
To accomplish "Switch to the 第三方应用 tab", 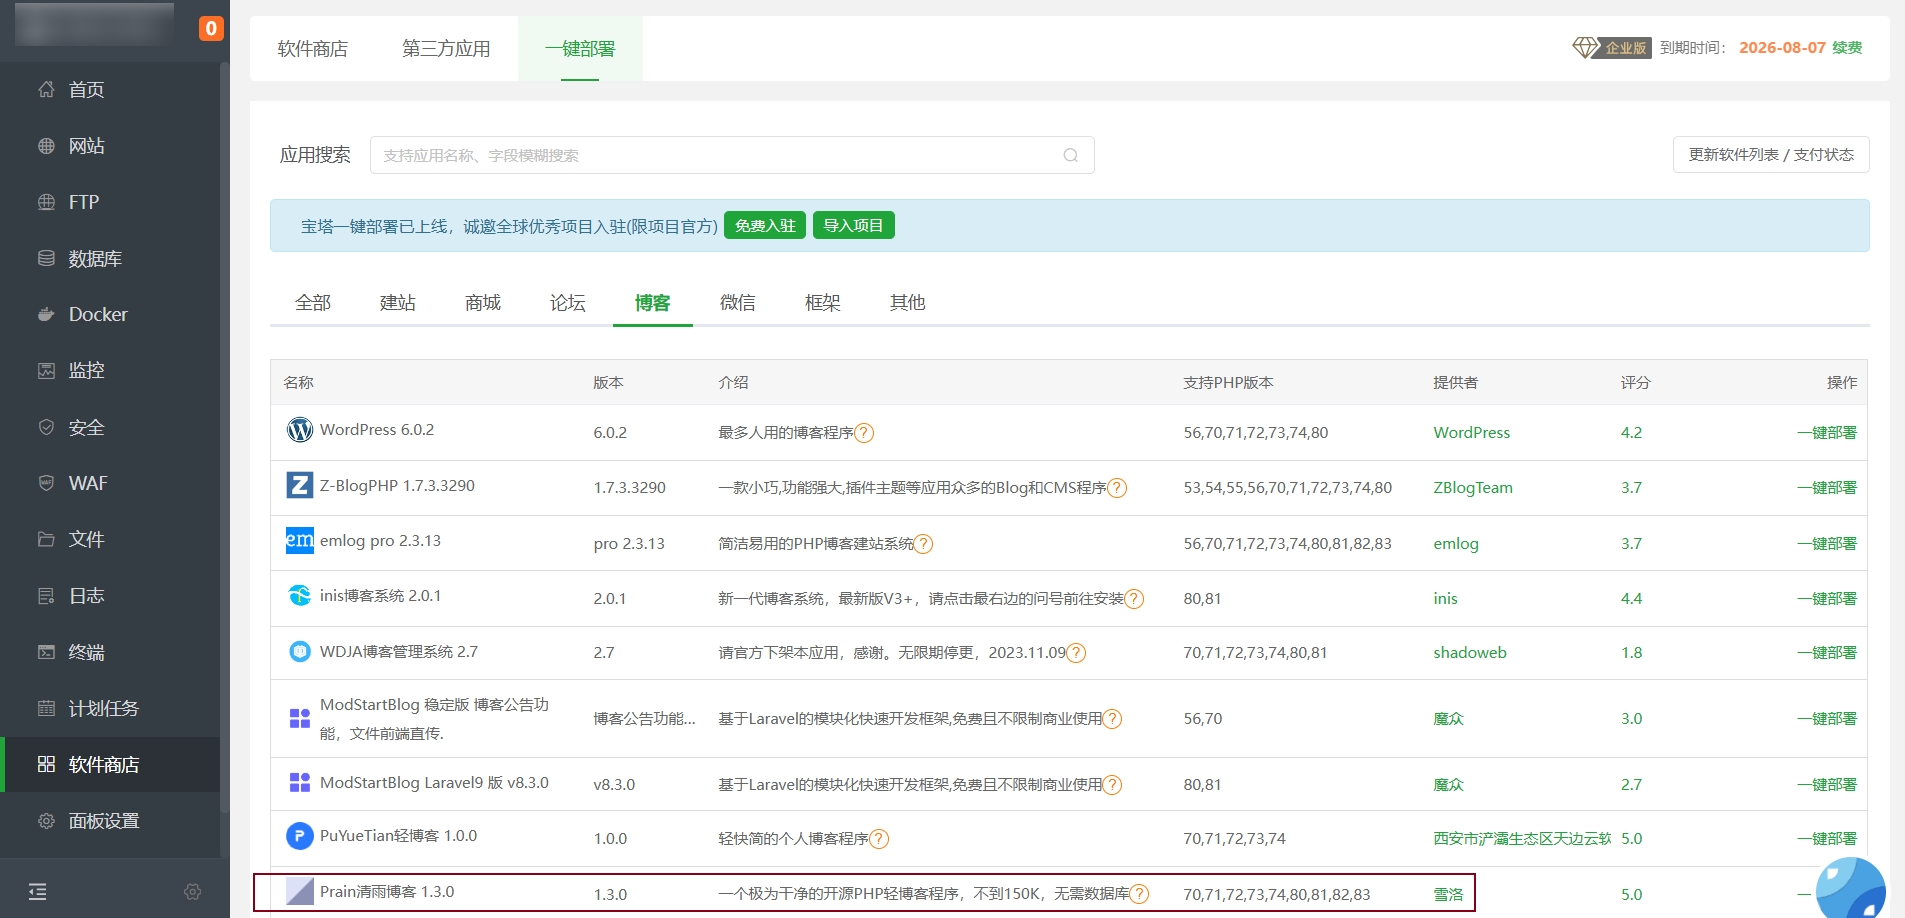I will [x=446, y=49].
